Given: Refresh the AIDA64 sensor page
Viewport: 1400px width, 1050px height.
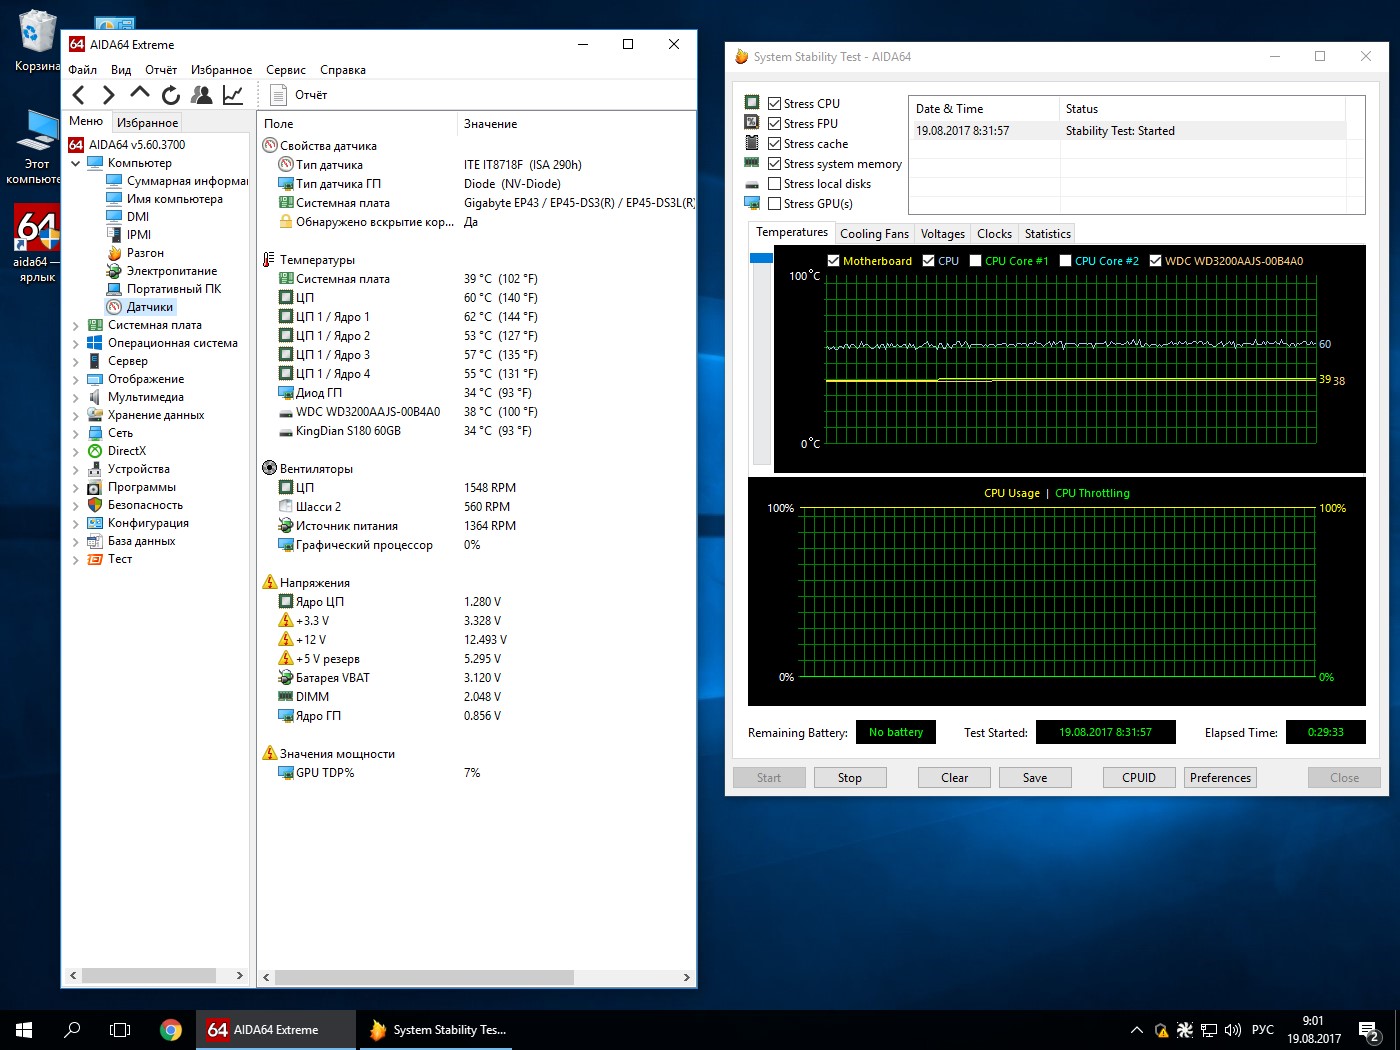Looking at the screenshot, I should [x=171, y=95].
